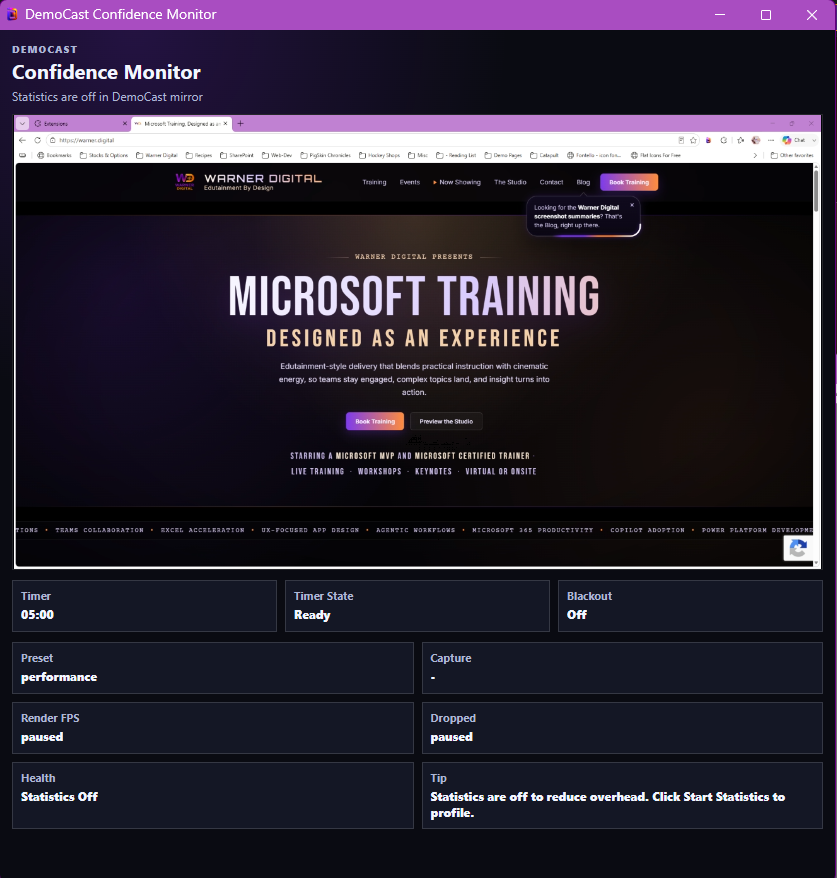Open the PigSkin Chronicles bookmark folder

click(x=326, y=155)
